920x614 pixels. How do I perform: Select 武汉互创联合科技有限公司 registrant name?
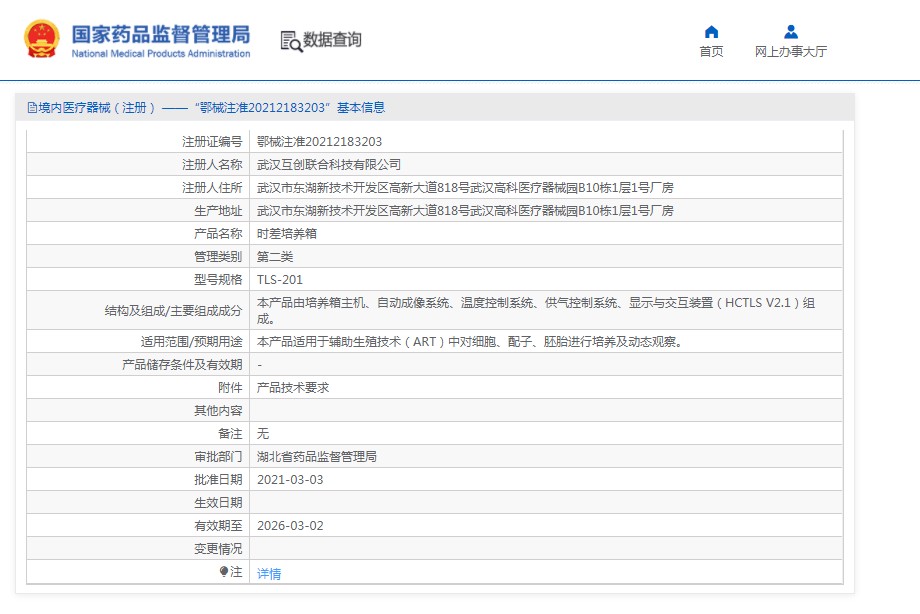[329, 164]
